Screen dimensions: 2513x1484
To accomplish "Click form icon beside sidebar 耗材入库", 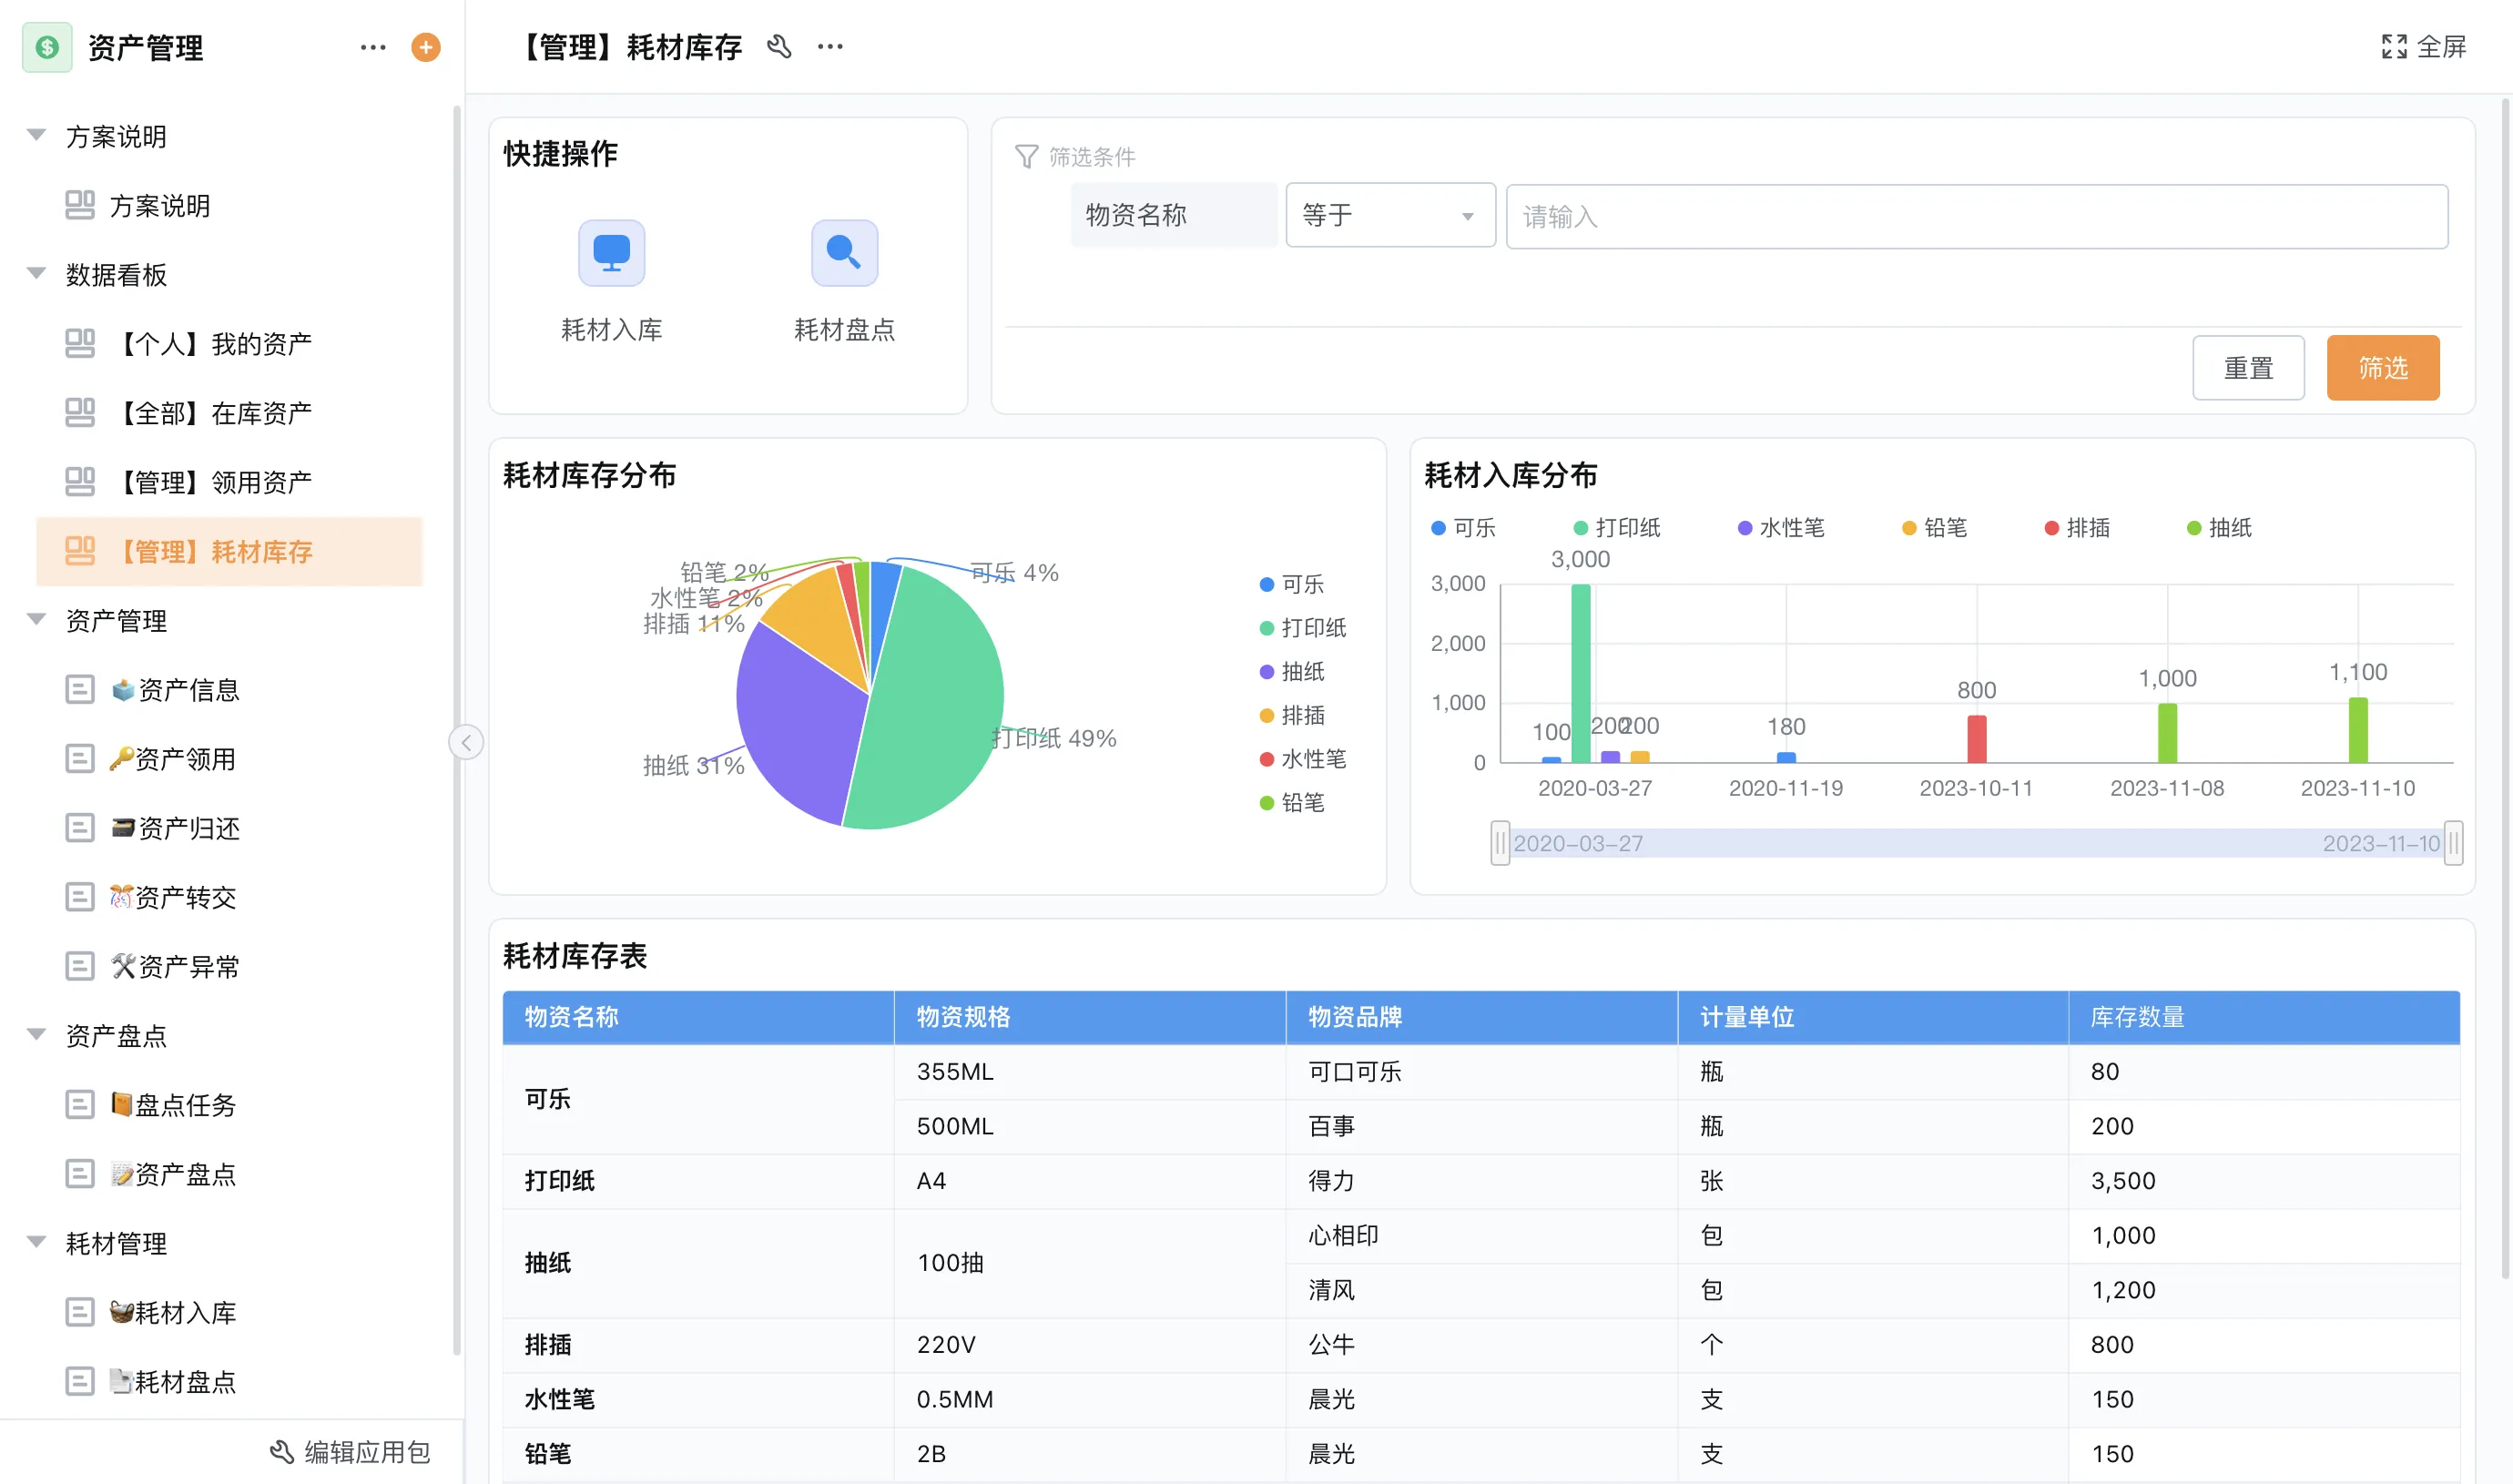I will tap(80, 1312).
